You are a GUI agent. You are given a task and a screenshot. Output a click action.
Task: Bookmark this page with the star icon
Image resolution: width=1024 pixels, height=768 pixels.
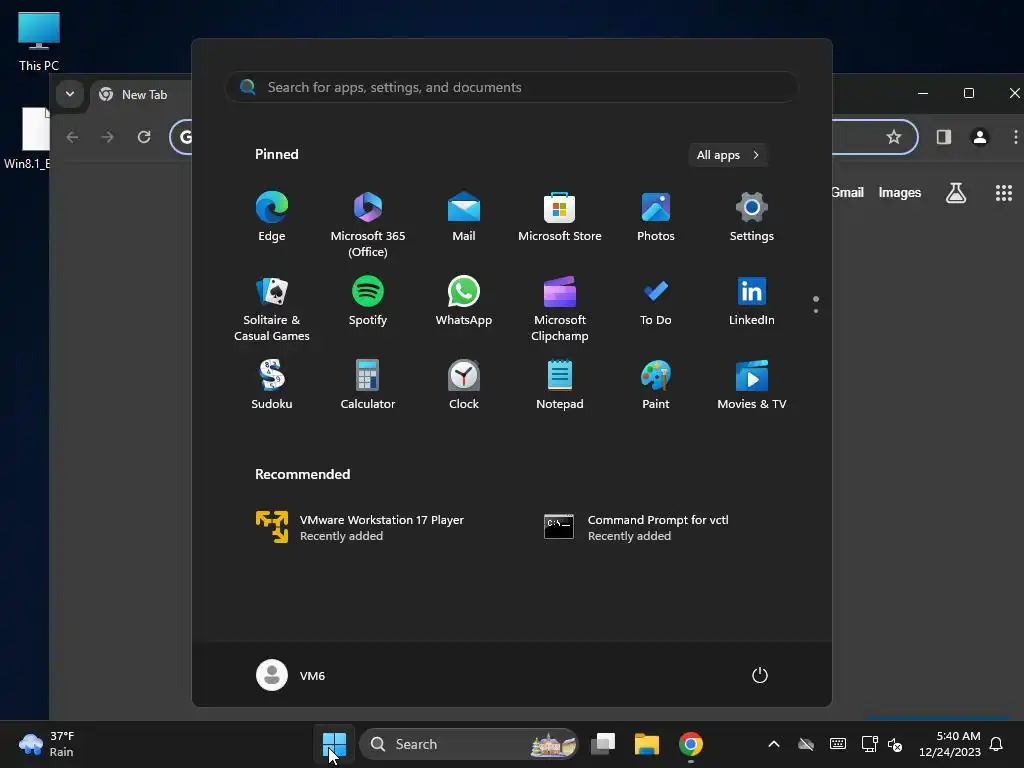click(893, 137)
